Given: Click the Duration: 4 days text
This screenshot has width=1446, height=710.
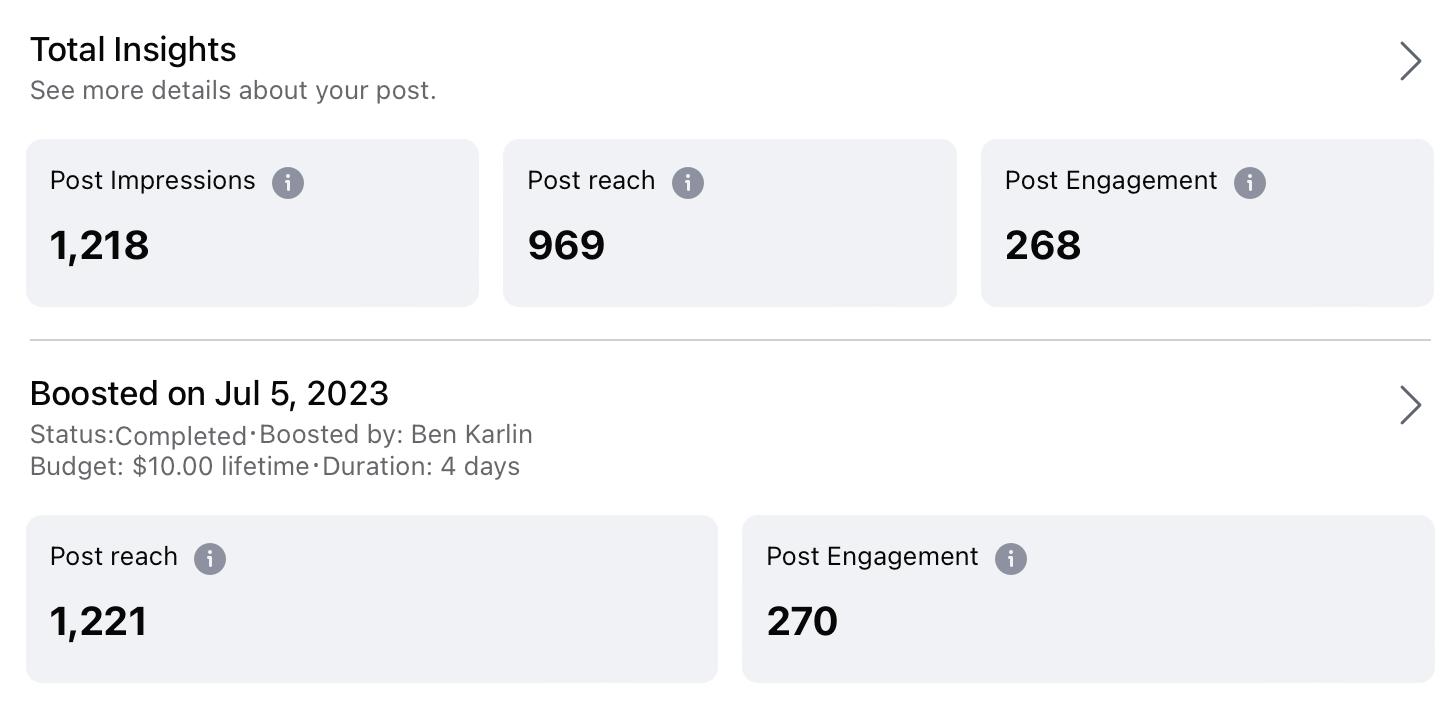Looking at the screenshot, I should 421,467.
